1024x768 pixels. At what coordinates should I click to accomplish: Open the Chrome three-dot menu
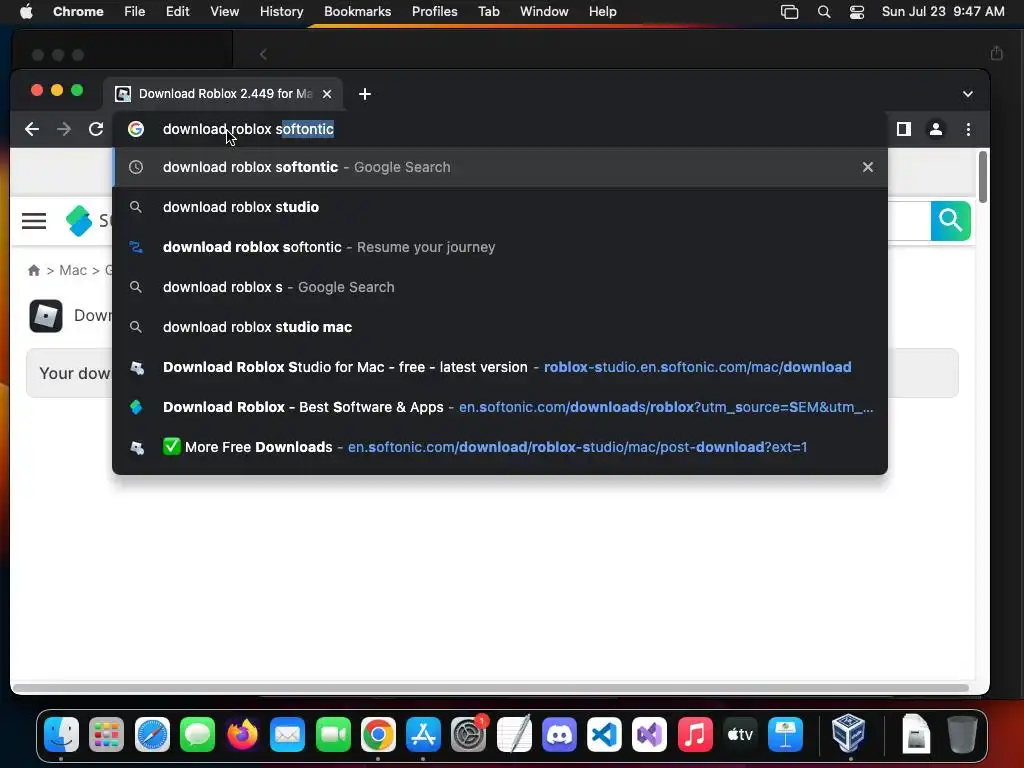click(968, 129)
